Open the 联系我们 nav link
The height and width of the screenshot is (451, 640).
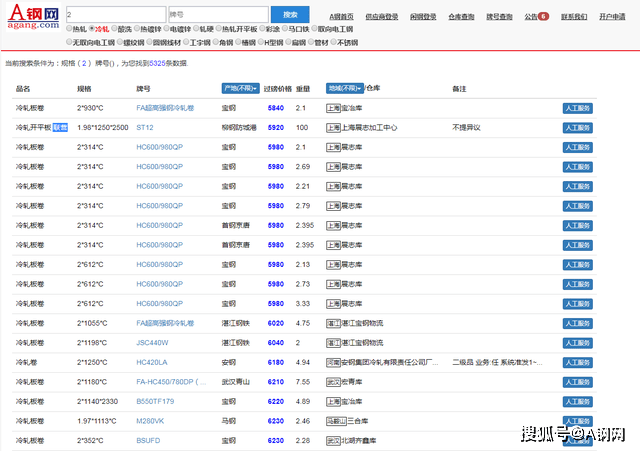[574, 17]
